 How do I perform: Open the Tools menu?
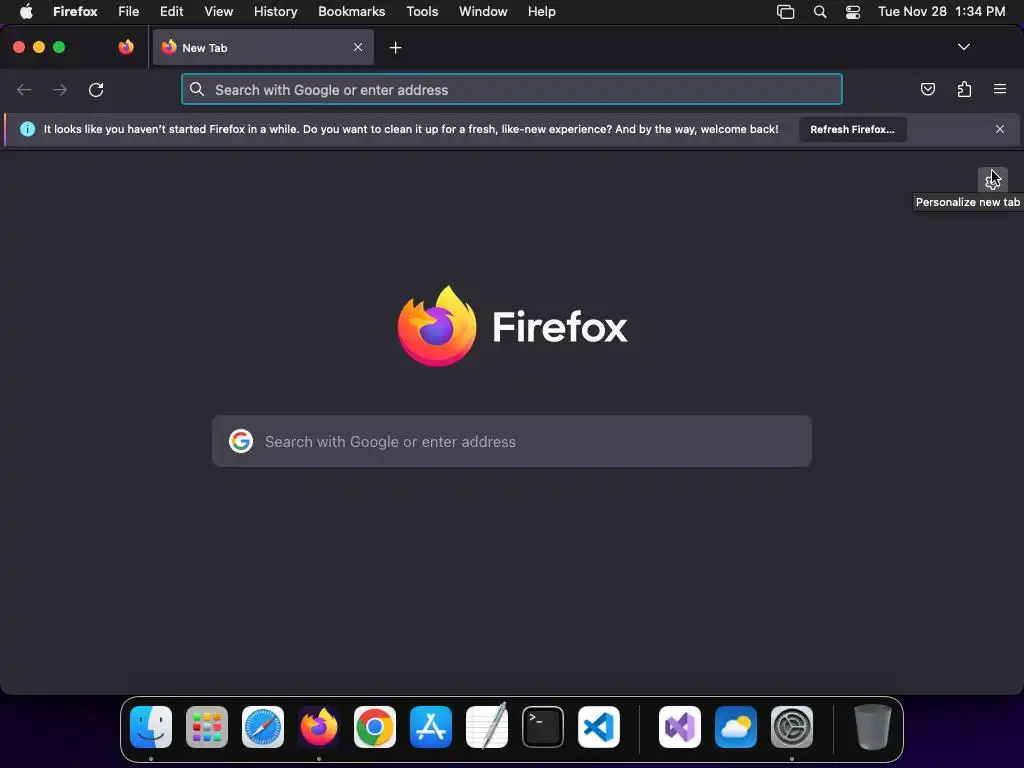point(422,12)
